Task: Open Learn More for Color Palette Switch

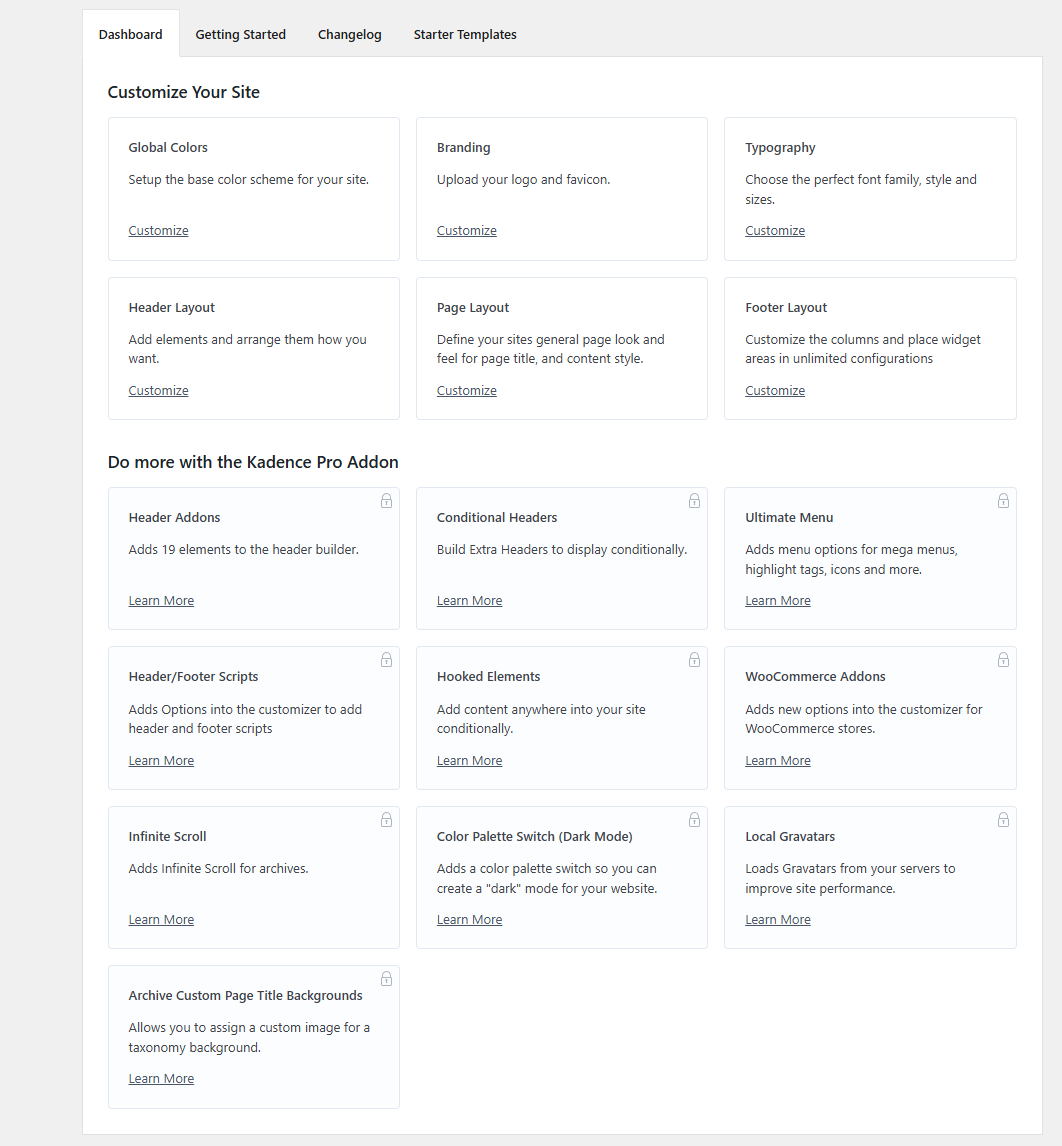Action: (x=469, y=919)
